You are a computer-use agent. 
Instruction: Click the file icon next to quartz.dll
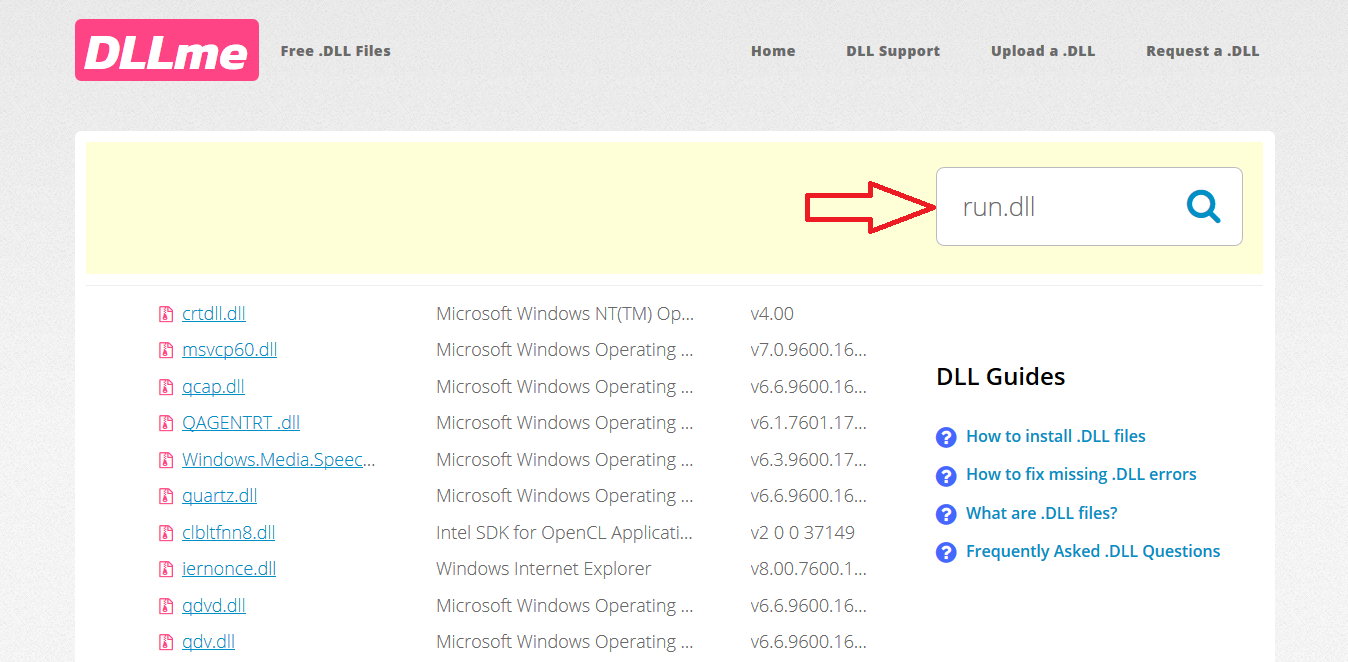(165, 495)
